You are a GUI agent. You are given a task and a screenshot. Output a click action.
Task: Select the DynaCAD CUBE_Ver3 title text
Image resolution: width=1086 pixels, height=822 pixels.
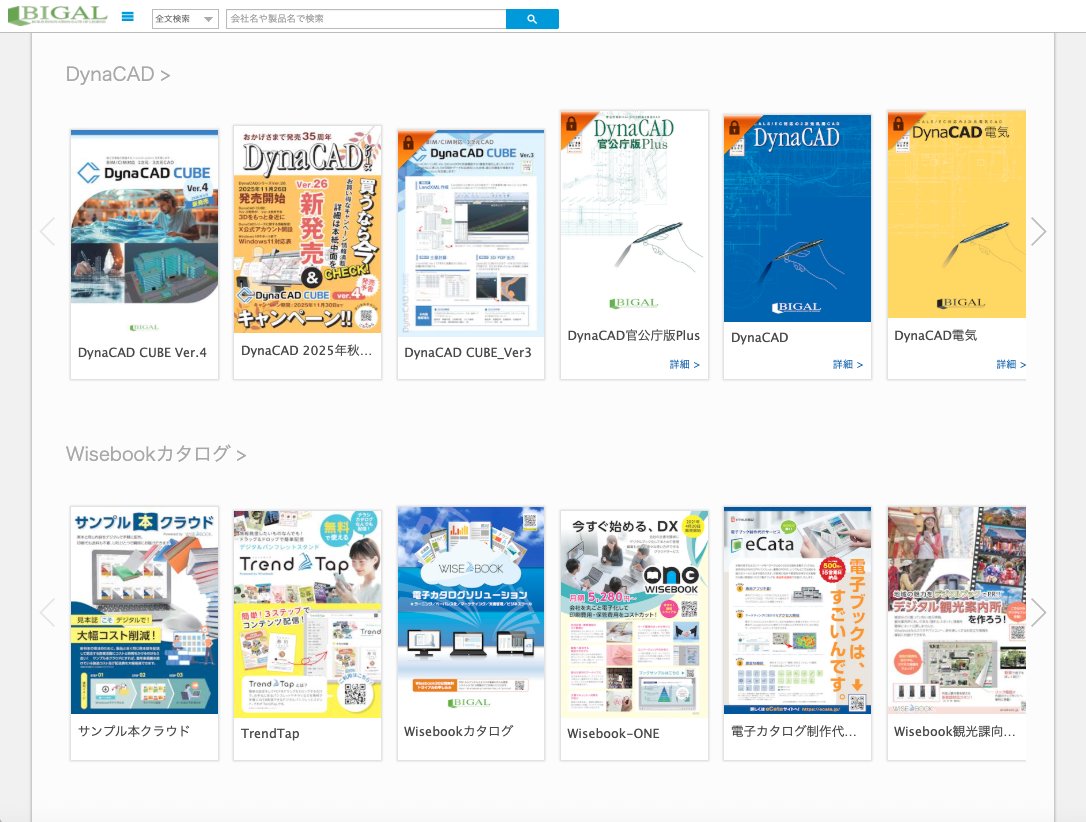pos(468,352)
